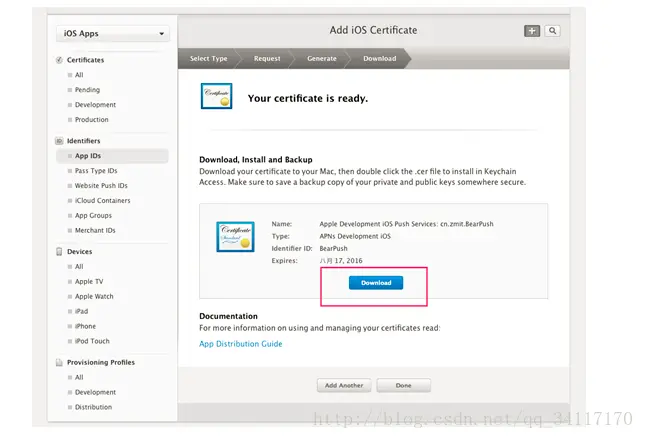Click the Devices heading
The width and height of the screenshot is (645, 439).
point(79,252)
